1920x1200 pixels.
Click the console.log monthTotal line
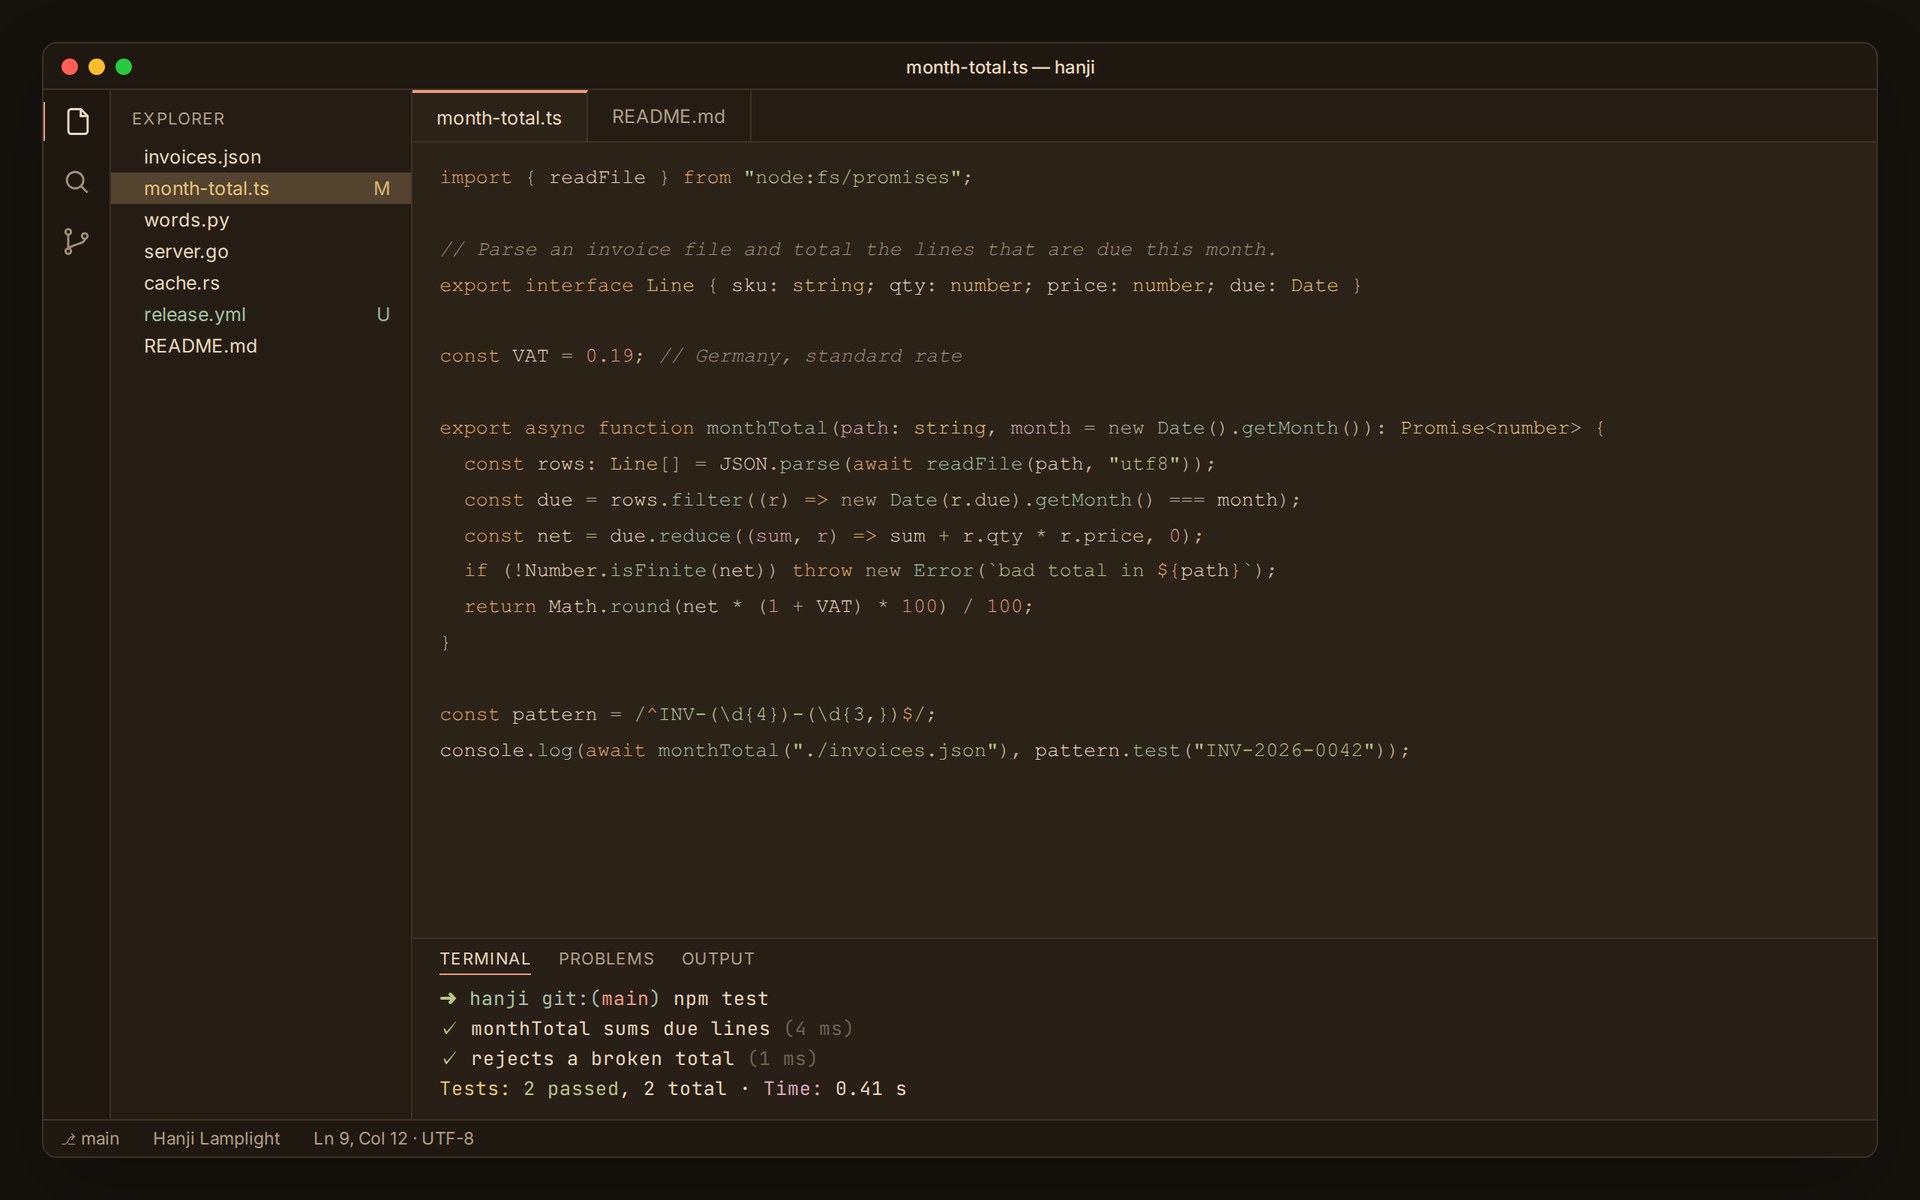click(x=925, y=750)
